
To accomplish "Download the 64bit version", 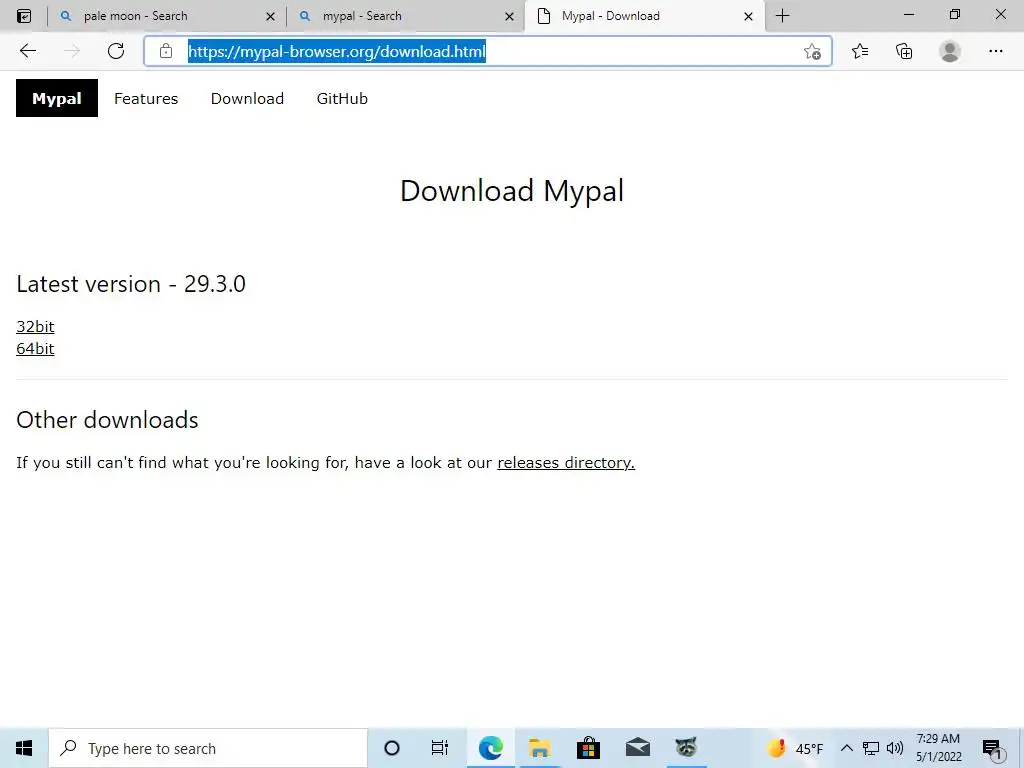I will coord(35,349).
